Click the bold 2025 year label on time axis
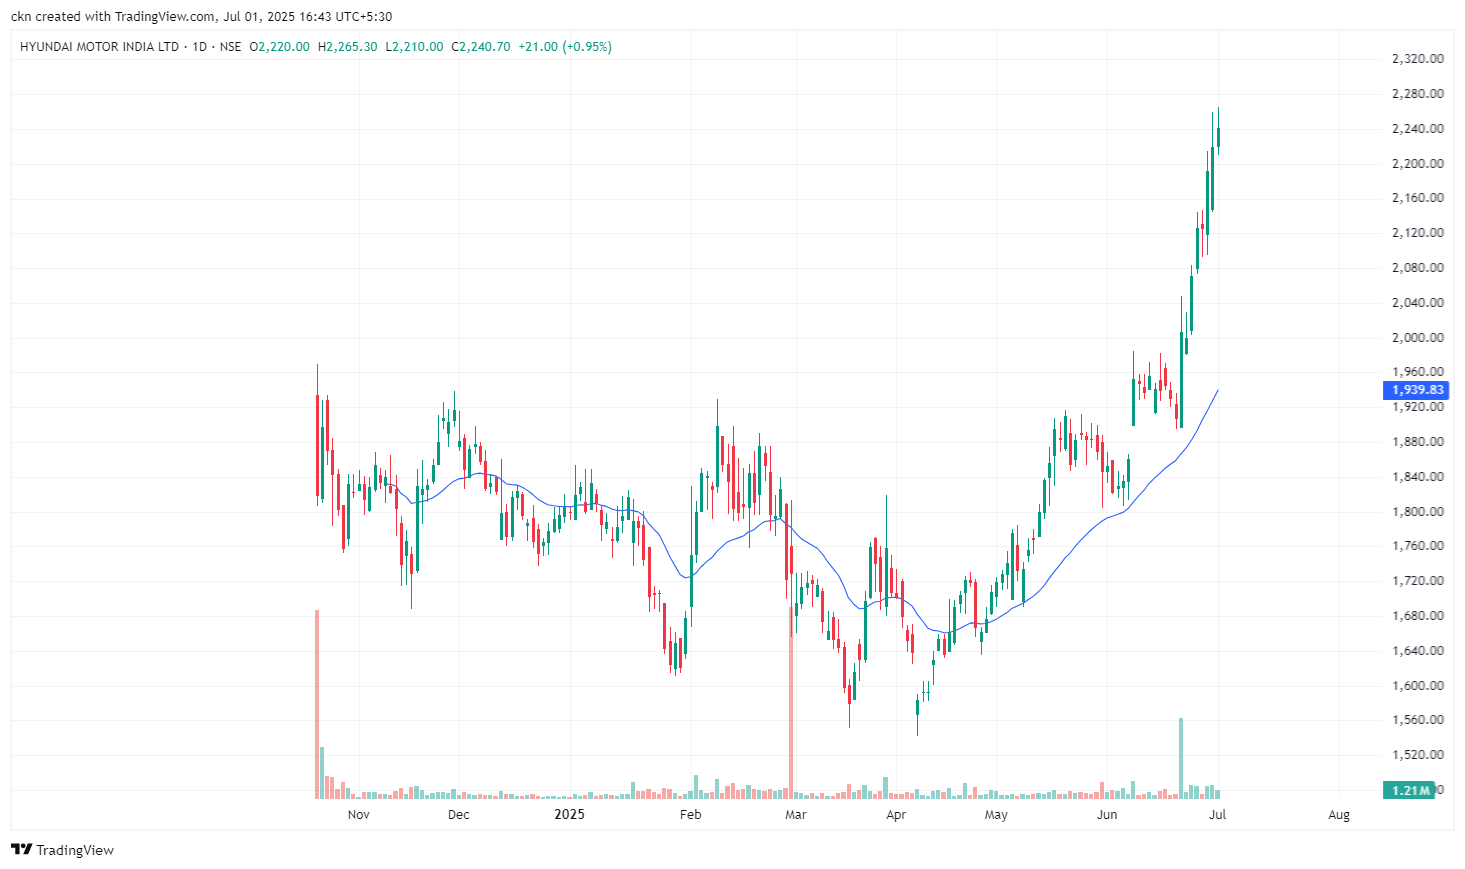This screenshot has width=1465, height=869. [x=569, y=815]
